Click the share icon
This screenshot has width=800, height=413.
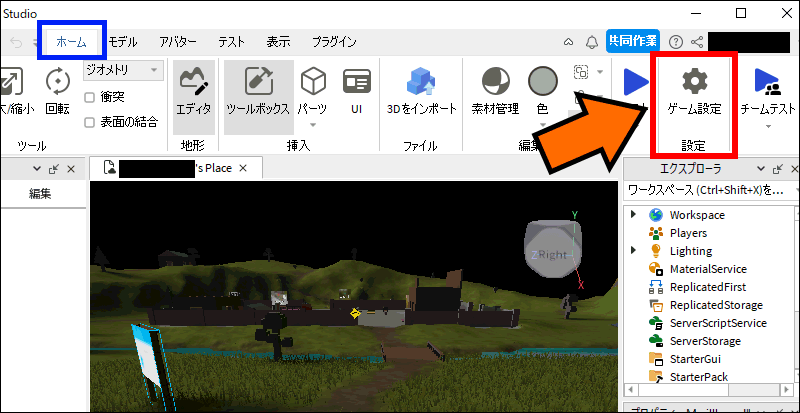[697, 42]
